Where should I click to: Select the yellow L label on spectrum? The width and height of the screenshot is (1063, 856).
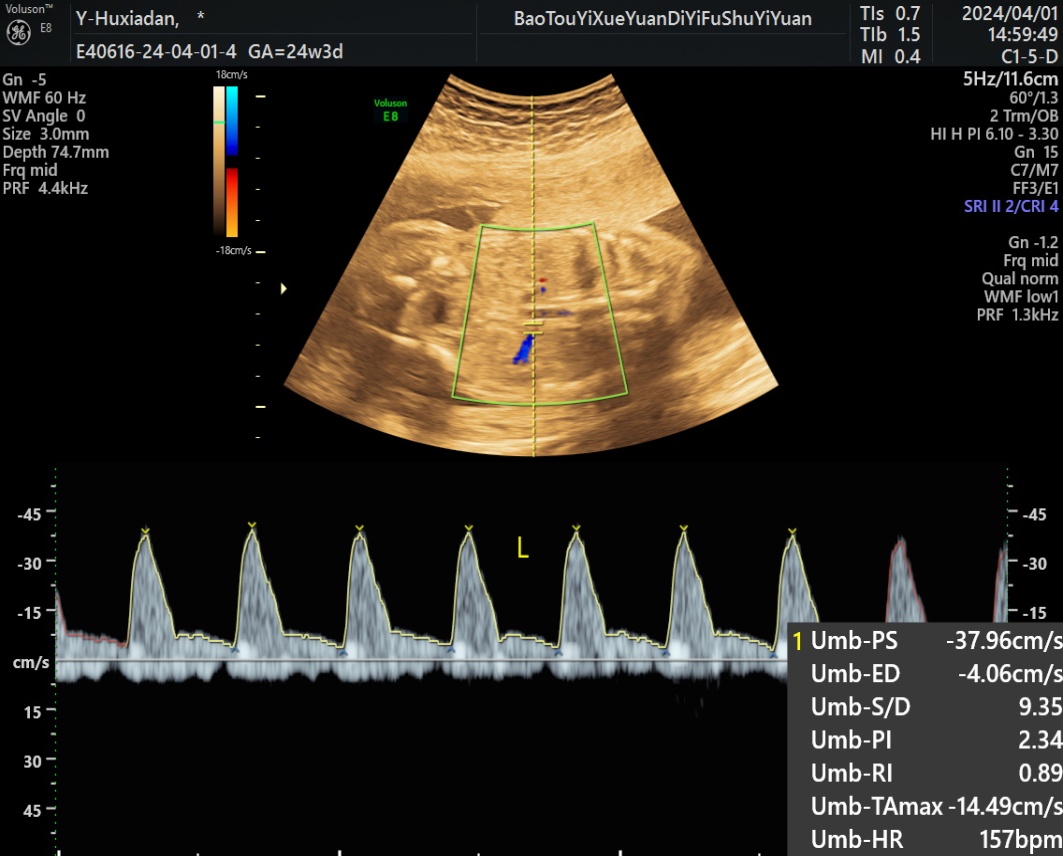pos(522,548)
